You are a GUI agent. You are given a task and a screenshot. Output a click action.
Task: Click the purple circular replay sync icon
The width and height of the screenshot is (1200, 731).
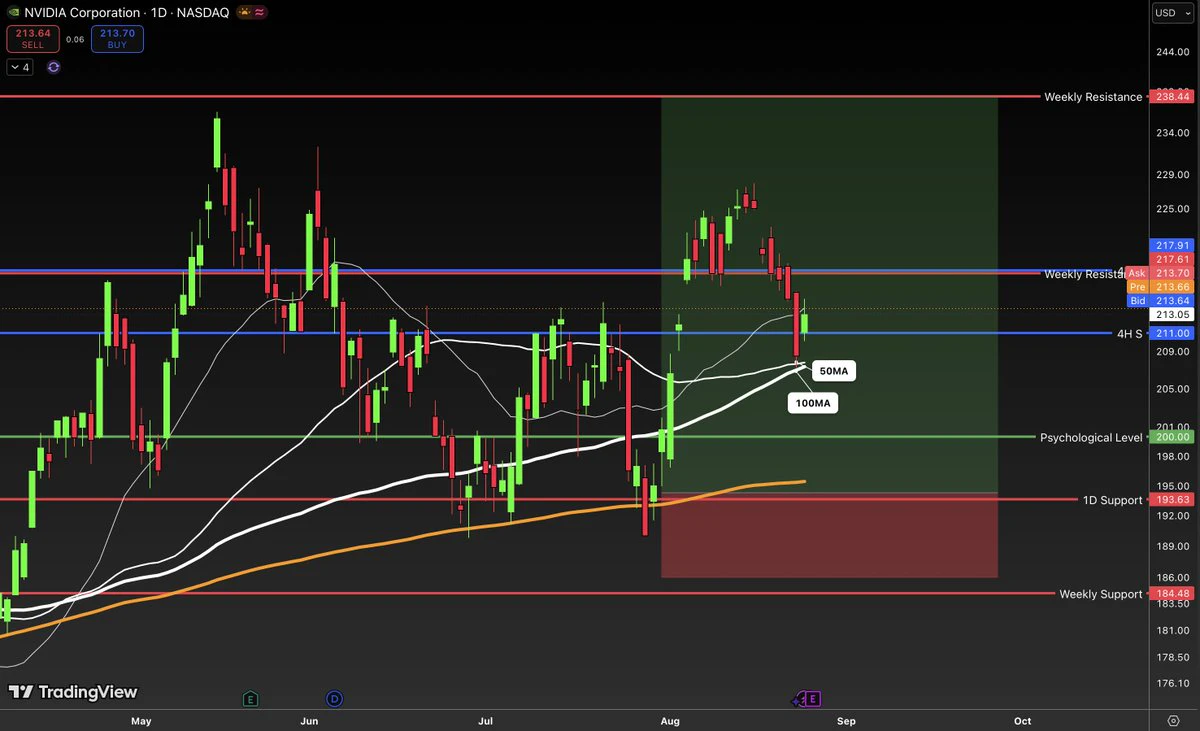coord(53,67)
